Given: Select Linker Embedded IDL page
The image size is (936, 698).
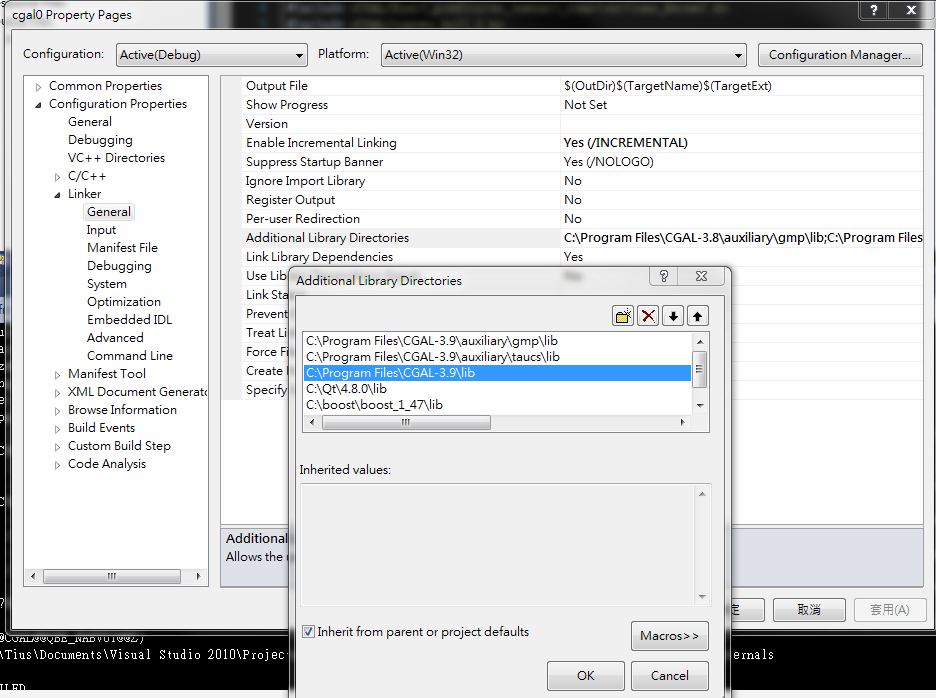Looking at the screenshot, I should coord(130,319).
